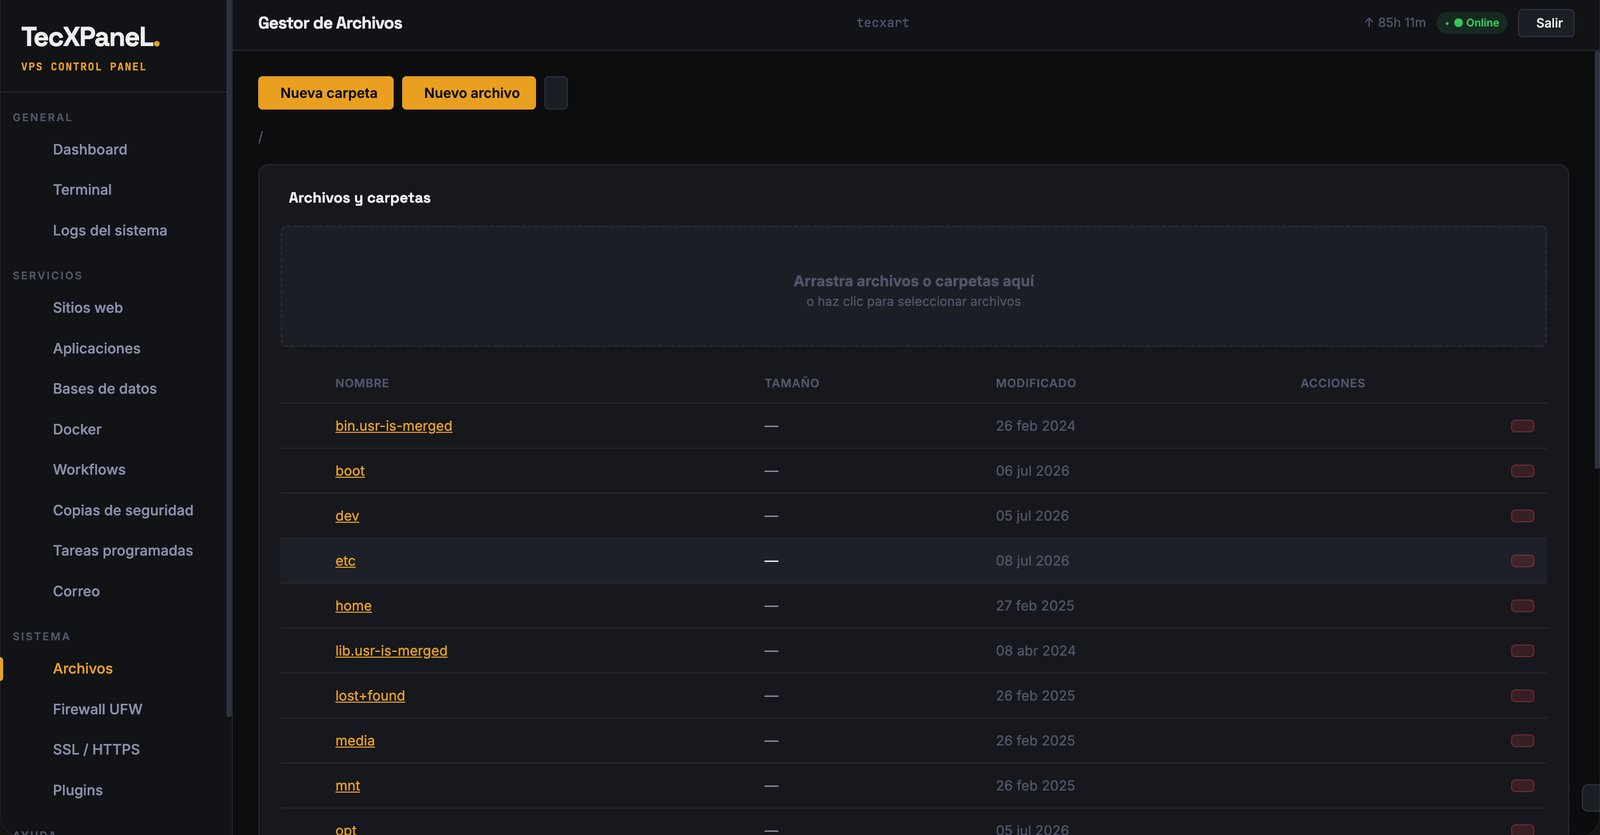This screenshot has width=1600, height=835.
Task: Open the bin.usr-is-merged folder link
Action: click(394, 426)
